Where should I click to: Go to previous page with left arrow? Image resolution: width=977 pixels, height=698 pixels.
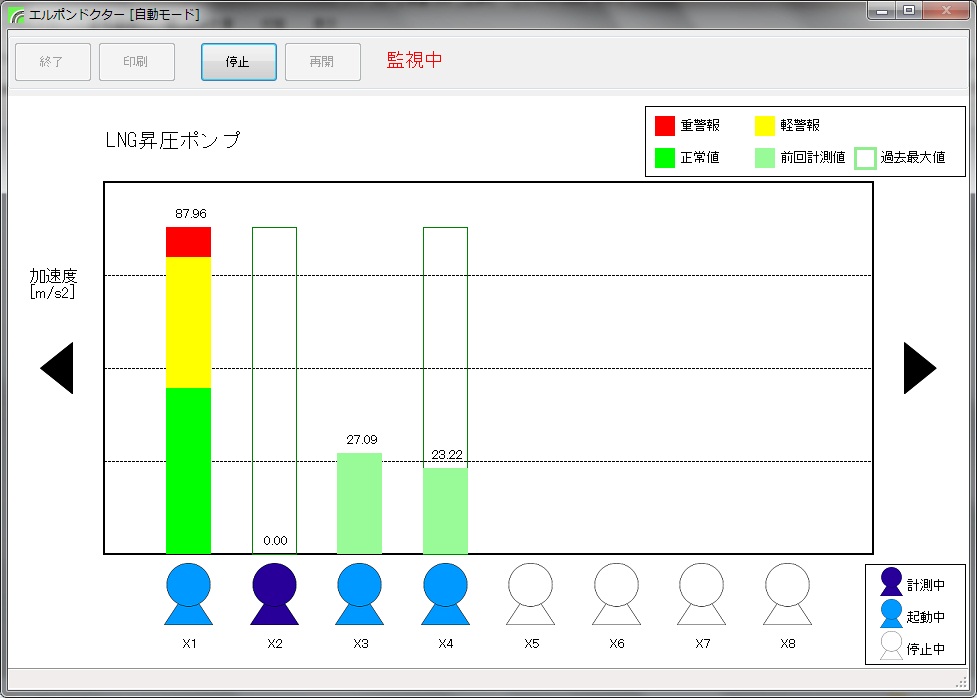(x=57, y=368)
